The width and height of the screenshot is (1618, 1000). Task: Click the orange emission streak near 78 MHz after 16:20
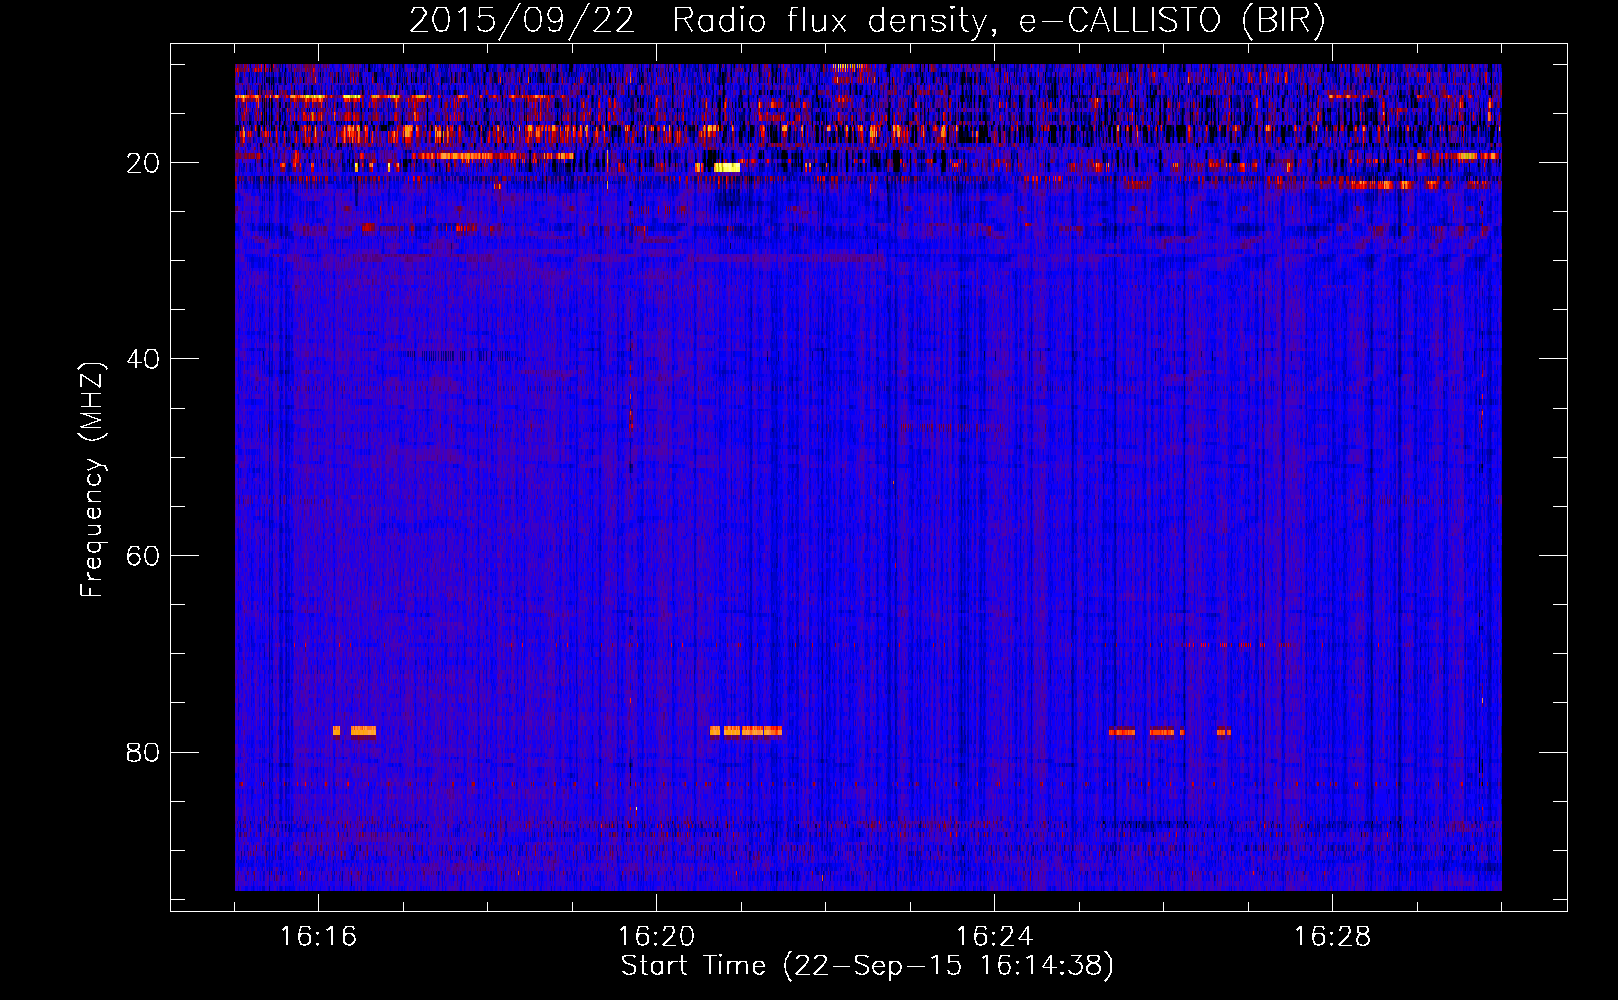(746, 731)
